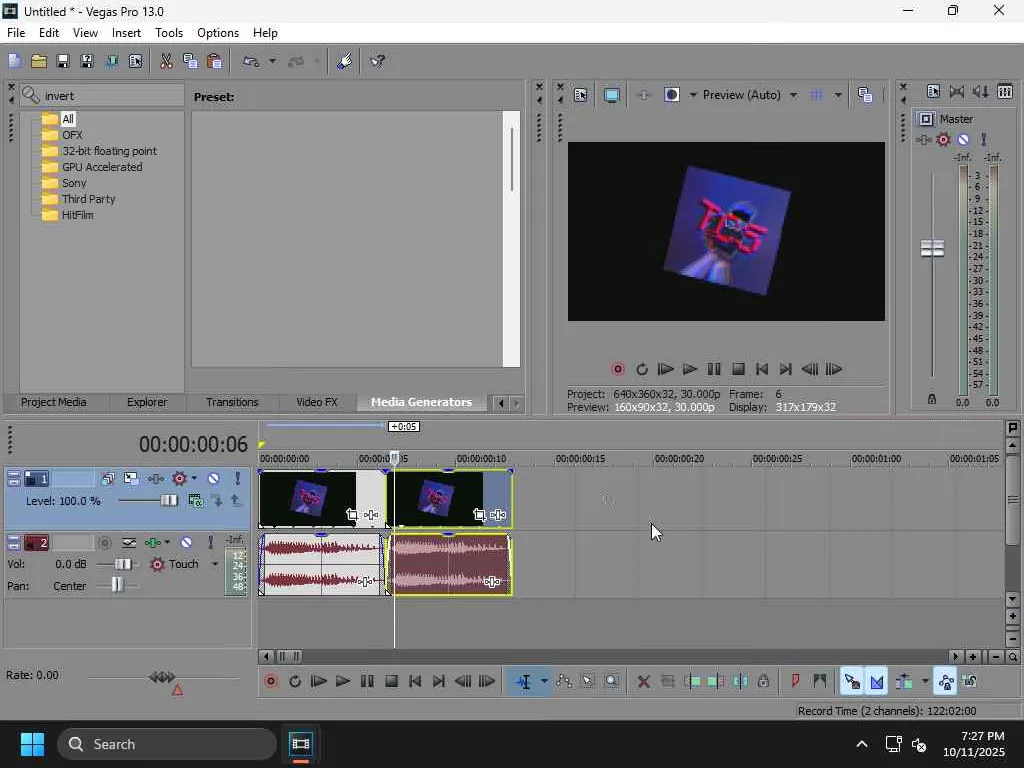The height and width of the screenshot is (768, 1024).
Task: Paste with the clipboard toolbar icon
Action: [x=214, y=61]
